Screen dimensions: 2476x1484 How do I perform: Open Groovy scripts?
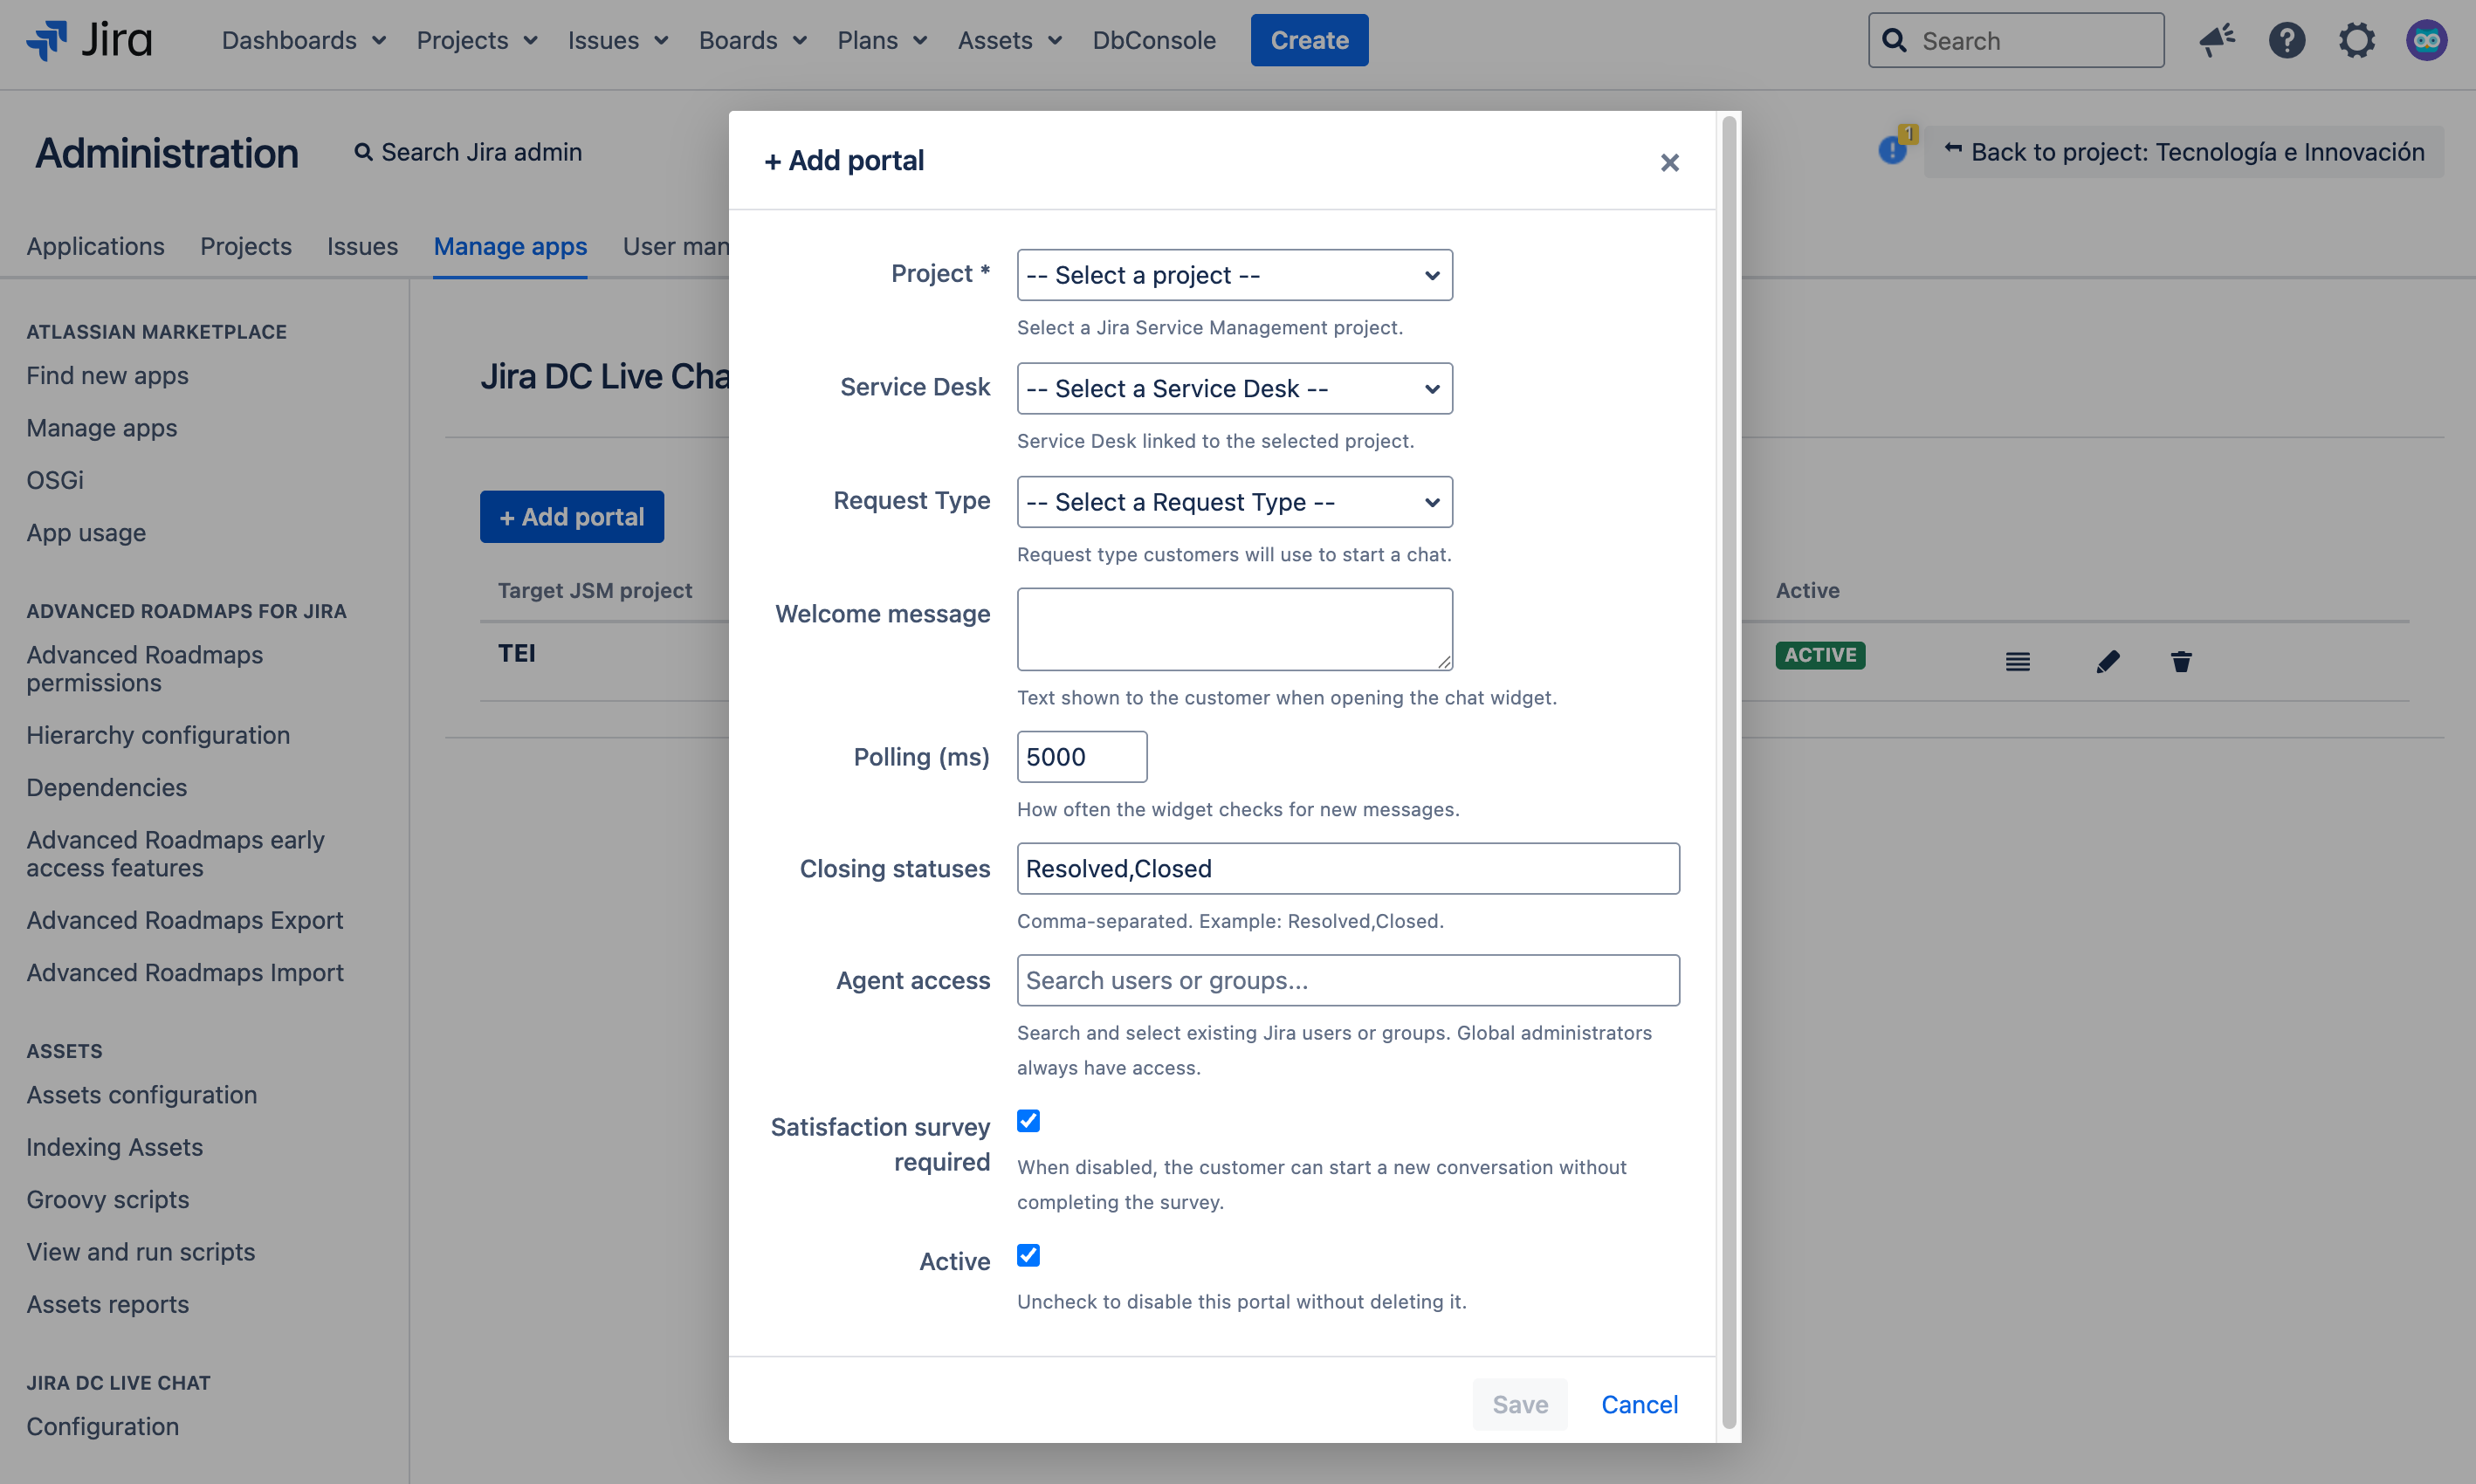tap(107, 1199)
